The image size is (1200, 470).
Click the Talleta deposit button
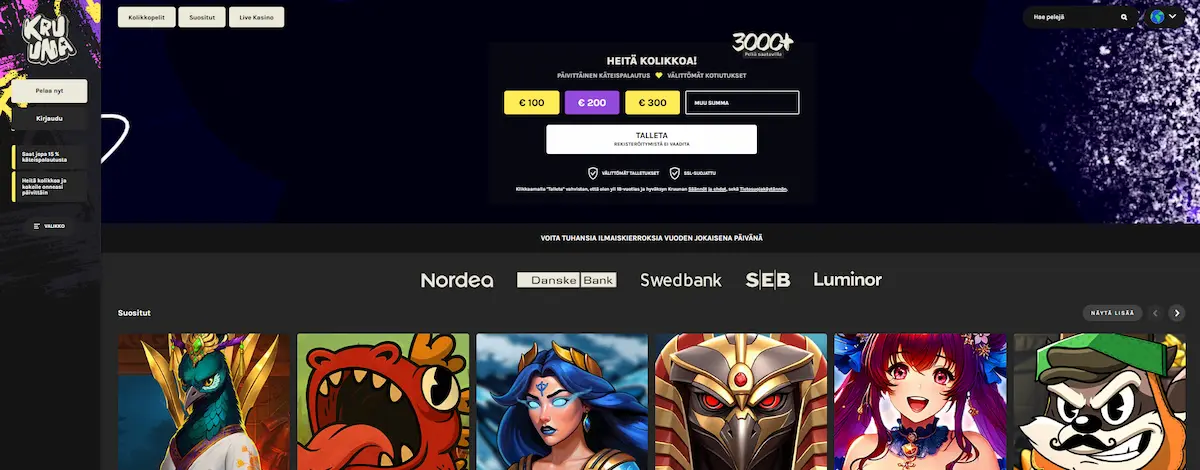(x=651, y=139)
